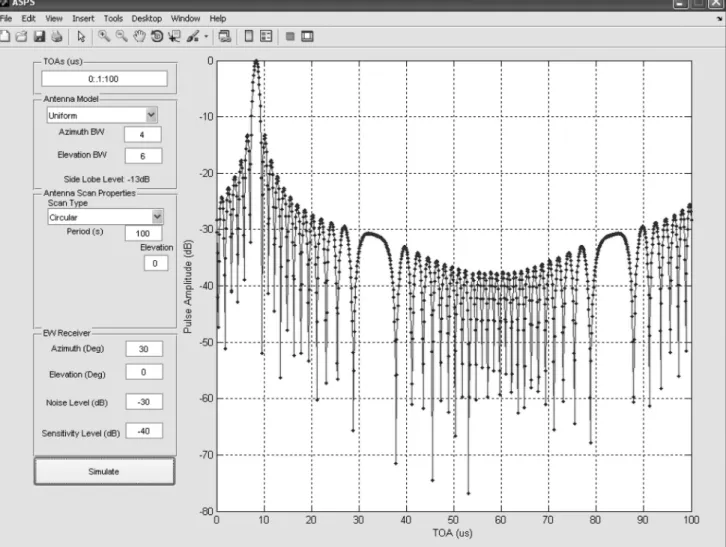Open the File menu
726x547 pixels.
point(6,19)
